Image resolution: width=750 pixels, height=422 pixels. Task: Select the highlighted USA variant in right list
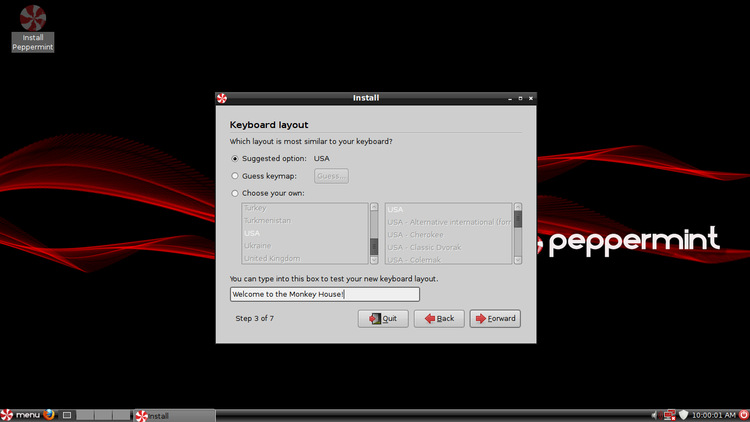[x=449, y=210]
